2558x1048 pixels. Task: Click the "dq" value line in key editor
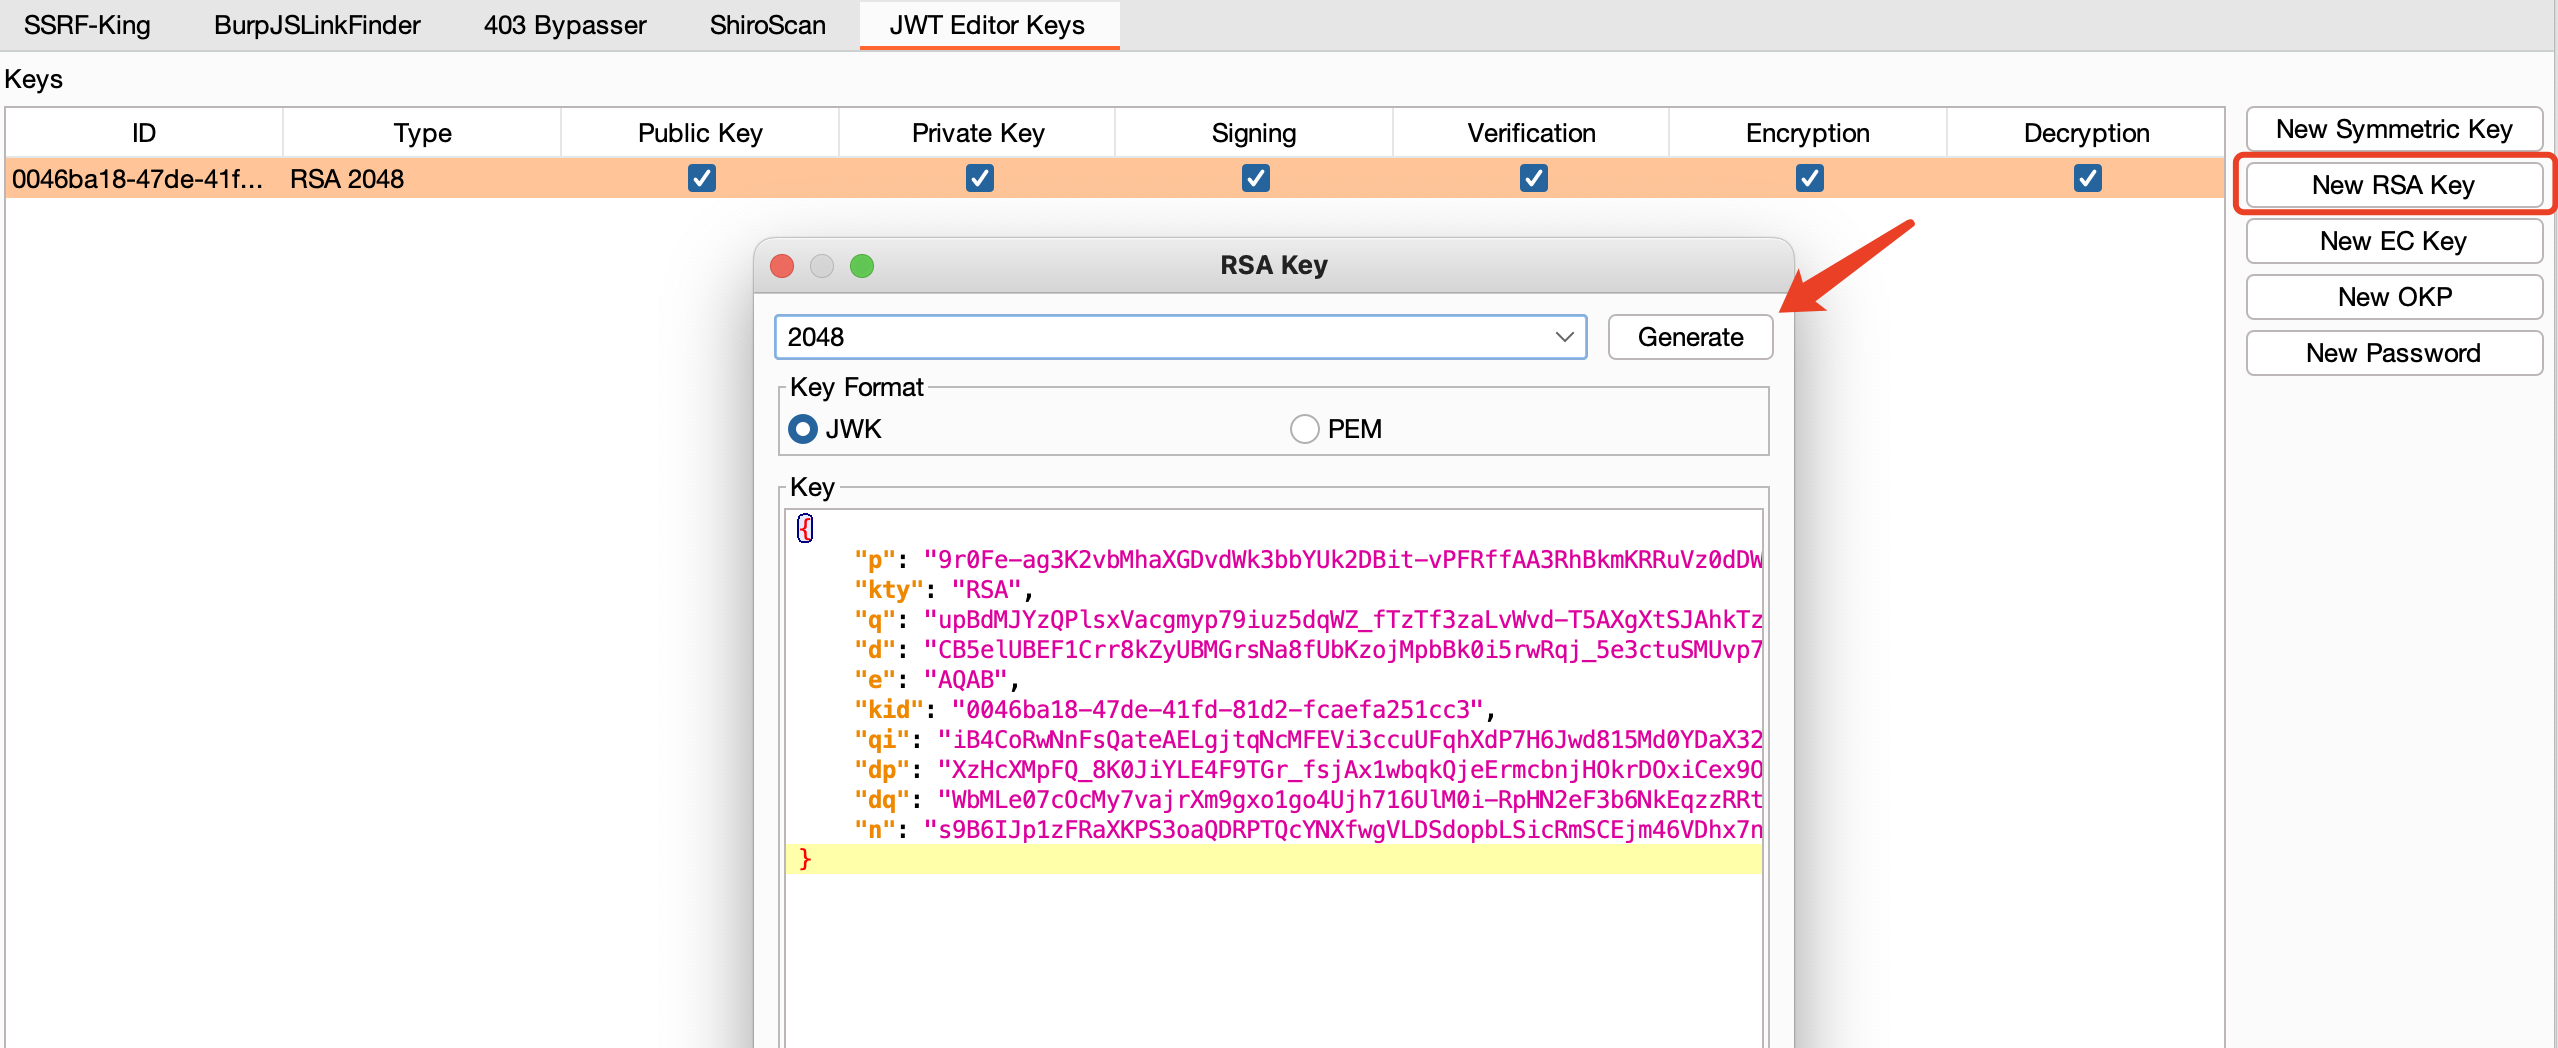tap(1308, 800)
